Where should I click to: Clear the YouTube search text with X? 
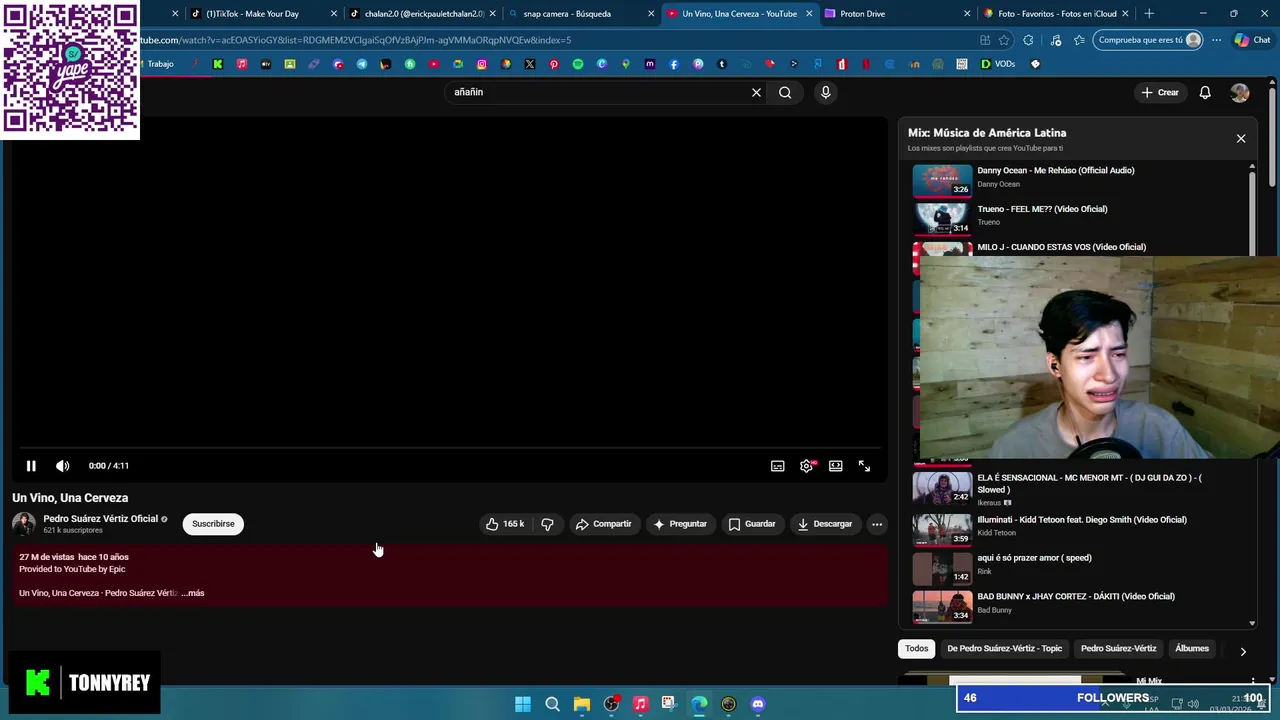(x=757, y=92)
